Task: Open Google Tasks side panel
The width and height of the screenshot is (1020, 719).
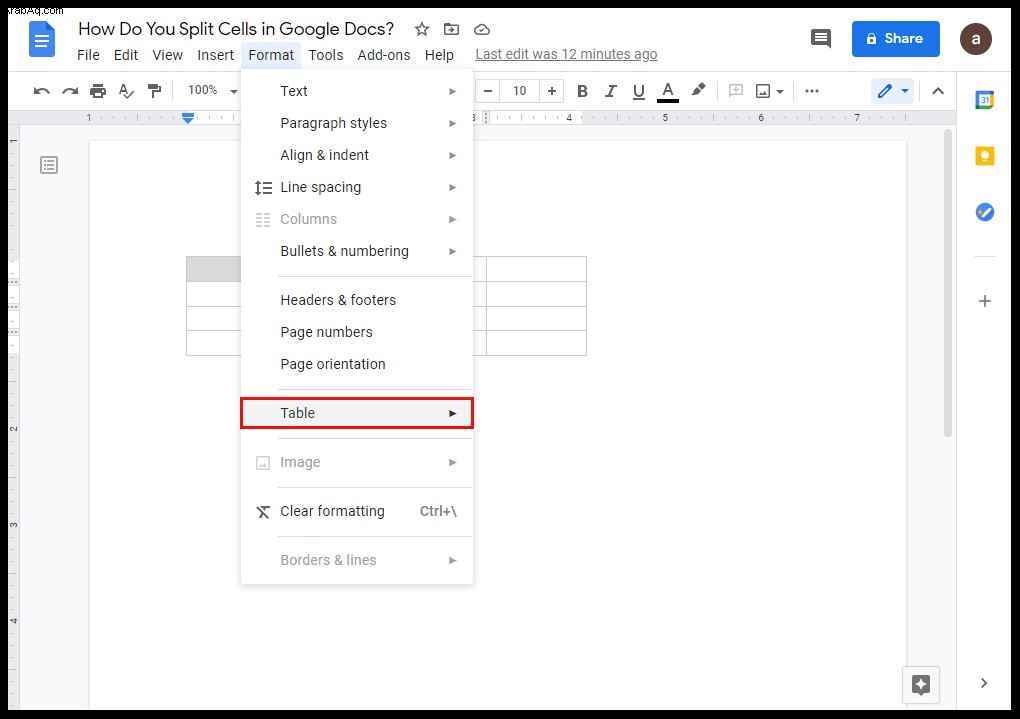Action: pos(984,212)
